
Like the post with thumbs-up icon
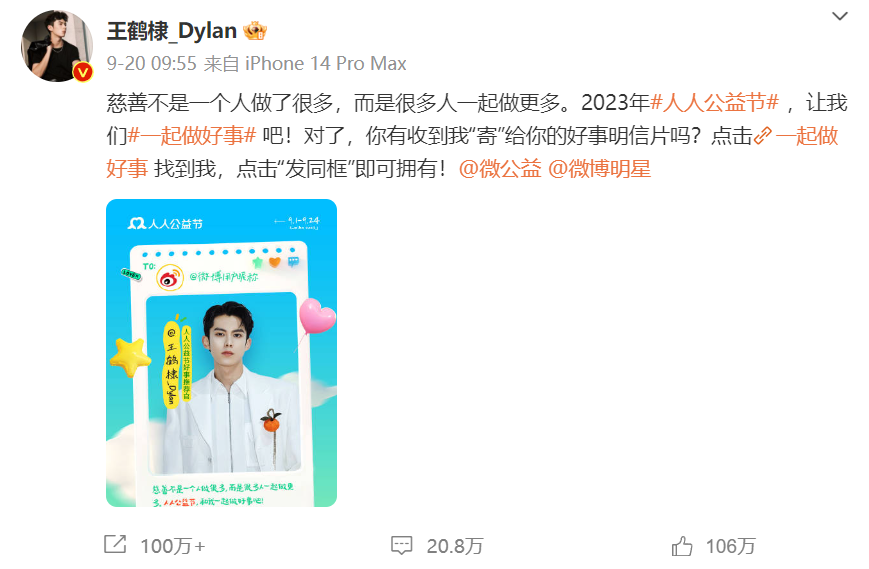[682, 545]
